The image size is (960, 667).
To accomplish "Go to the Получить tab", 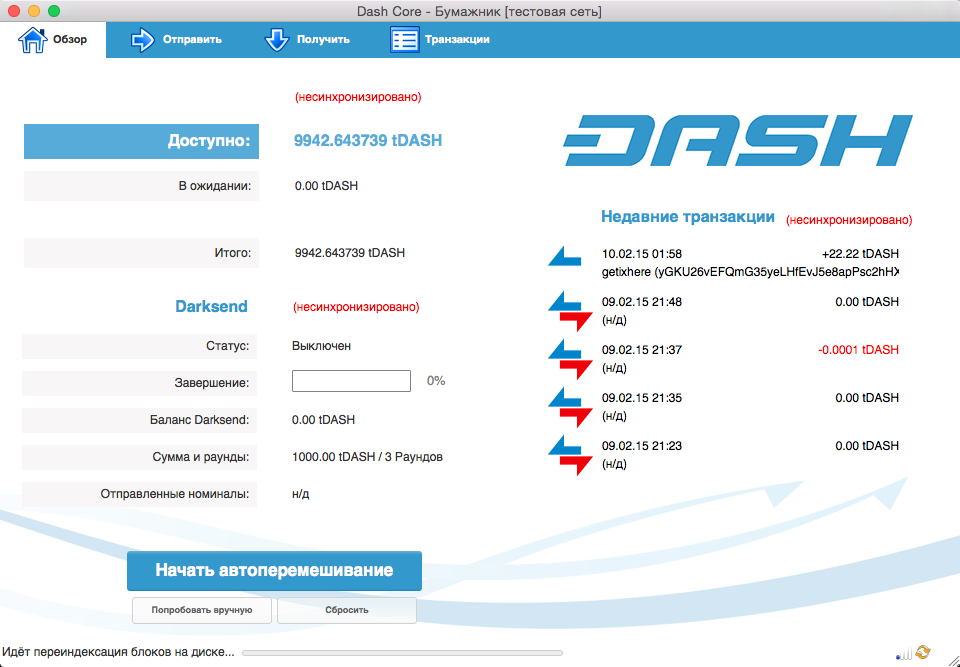I will [x=307, y=40].
